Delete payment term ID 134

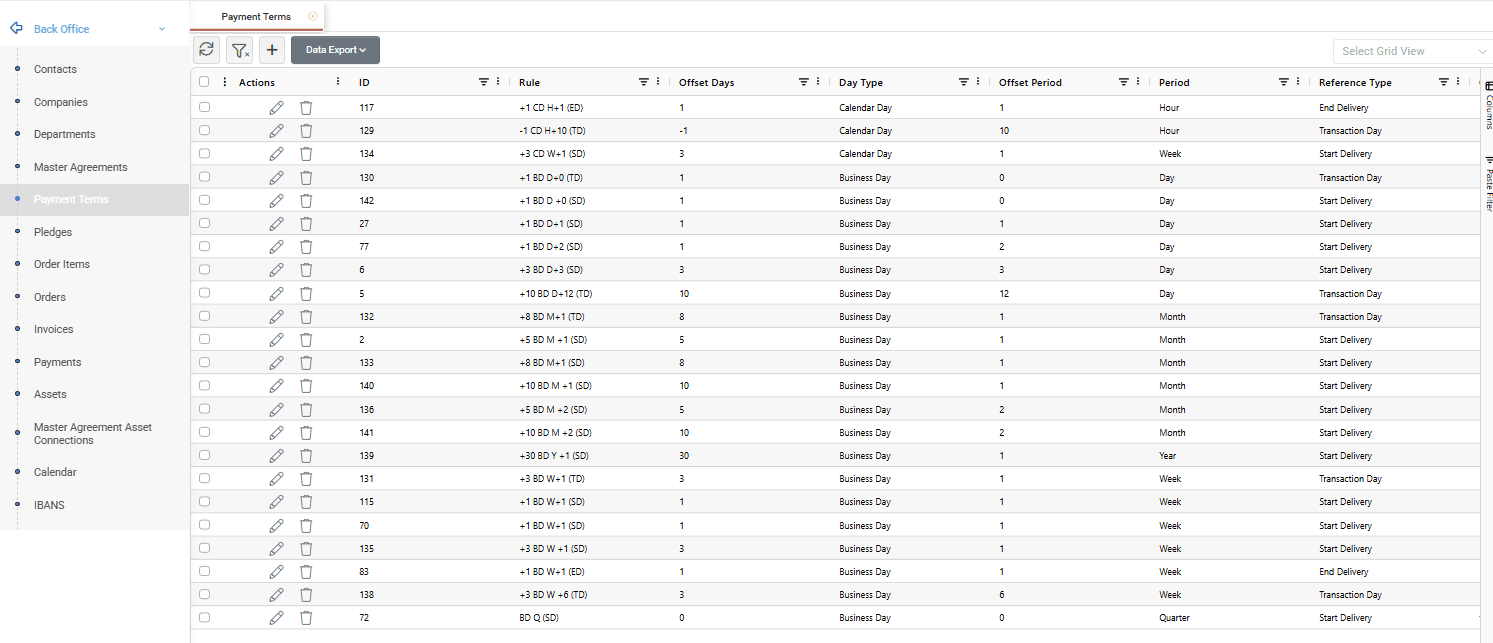pos(306,154)
